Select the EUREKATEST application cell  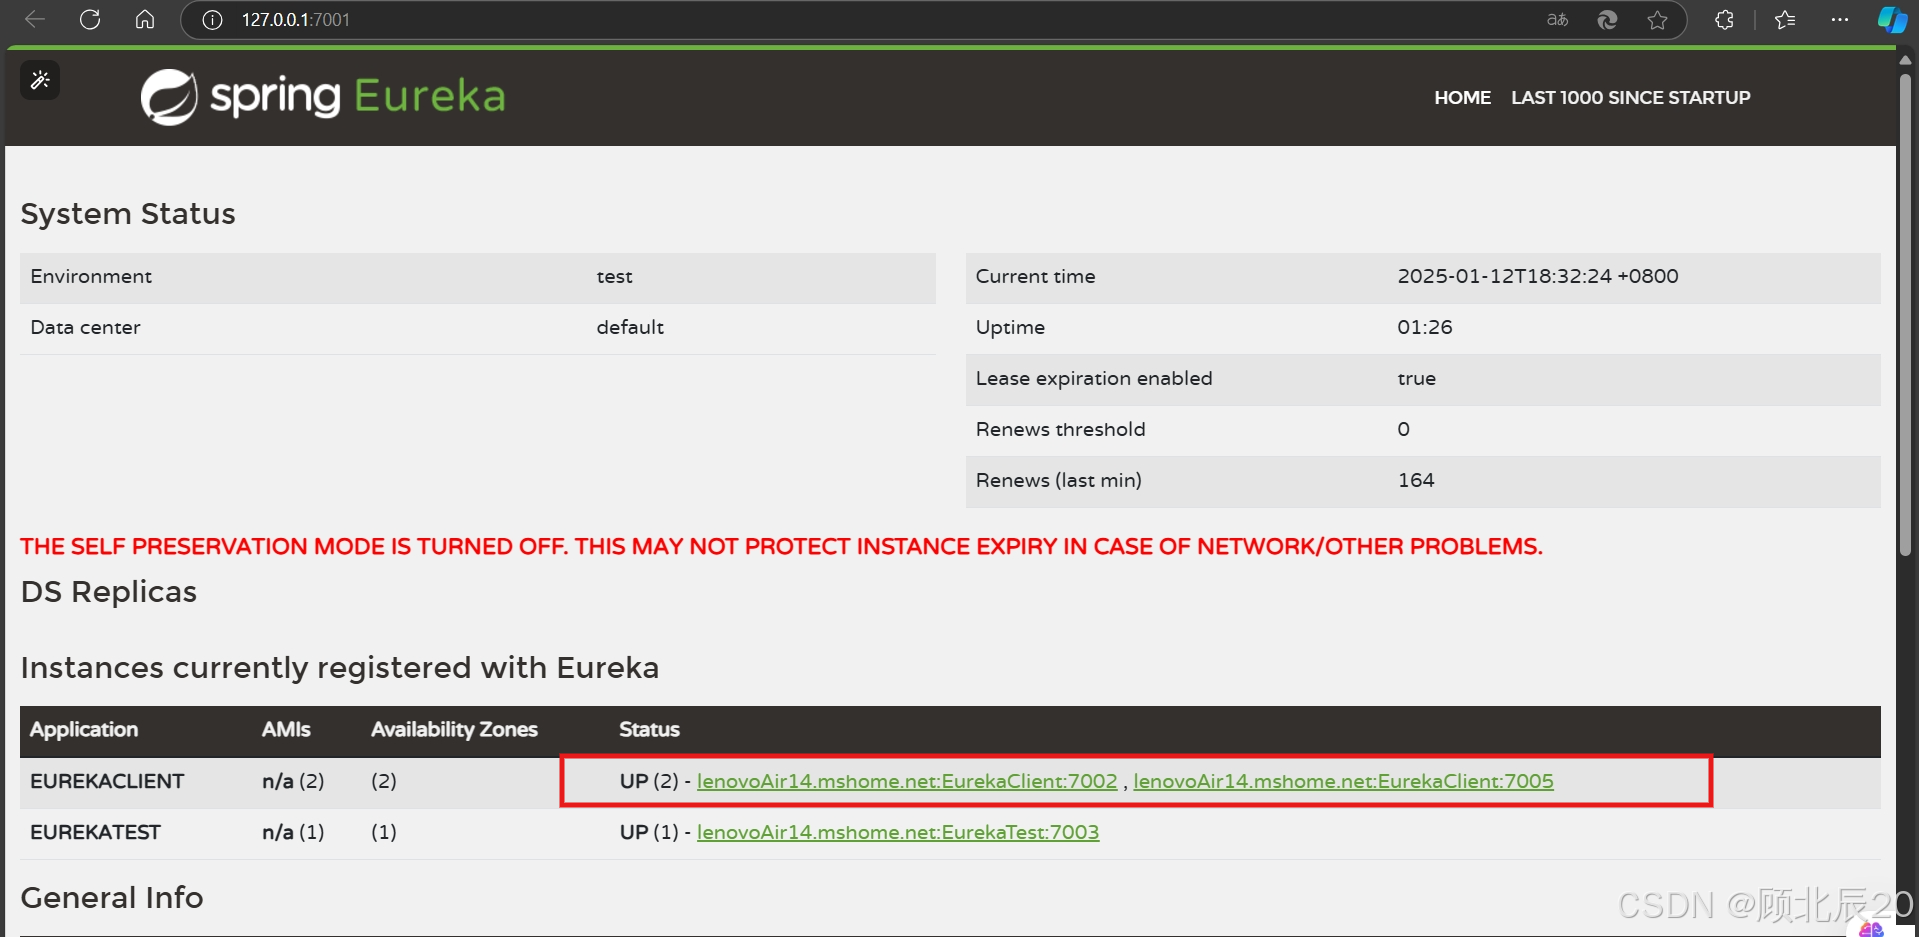pos(95,832)
